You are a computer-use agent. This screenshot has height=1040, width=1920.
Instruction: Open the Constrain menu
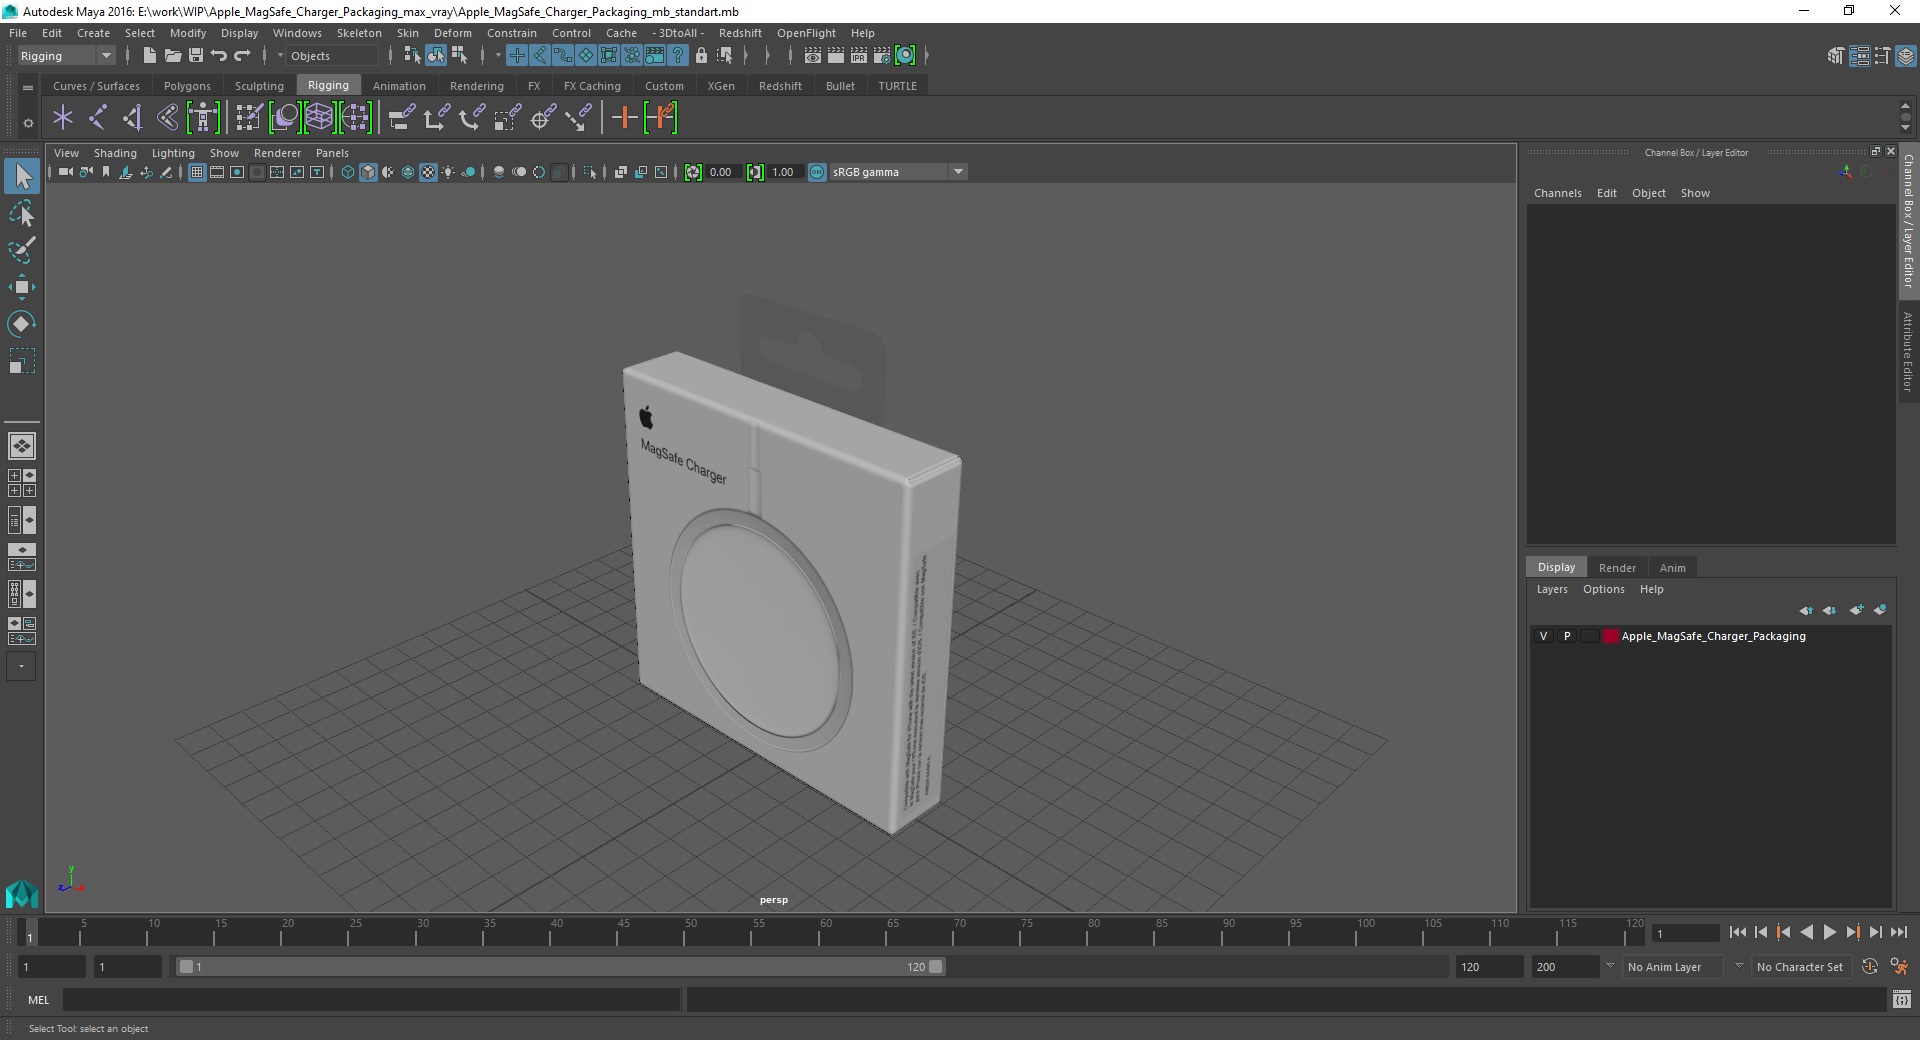[512, 33]
